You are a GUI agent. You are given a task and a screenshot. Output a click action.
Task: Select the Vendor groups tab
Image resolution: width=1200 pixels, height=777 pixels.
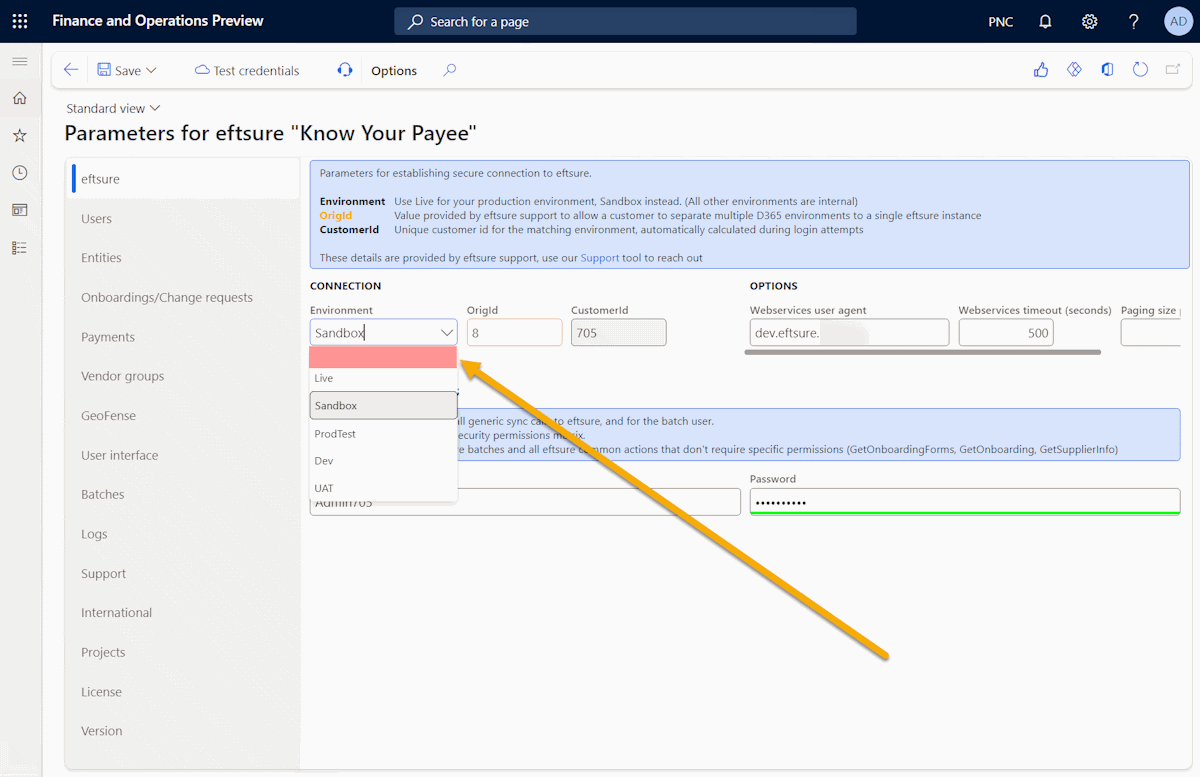point(183,376)
